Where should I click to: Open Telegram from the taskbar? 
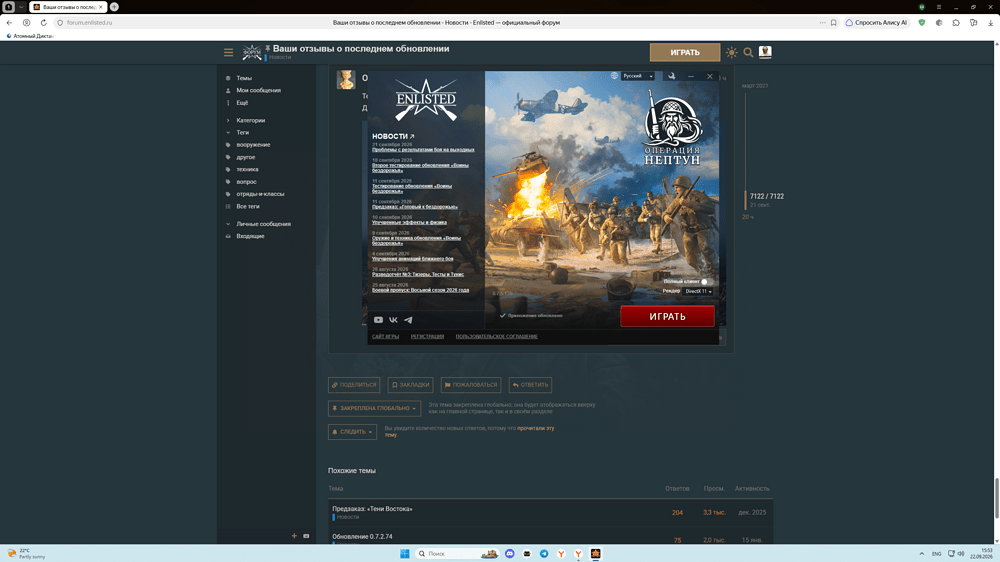(x=544, y=554)
